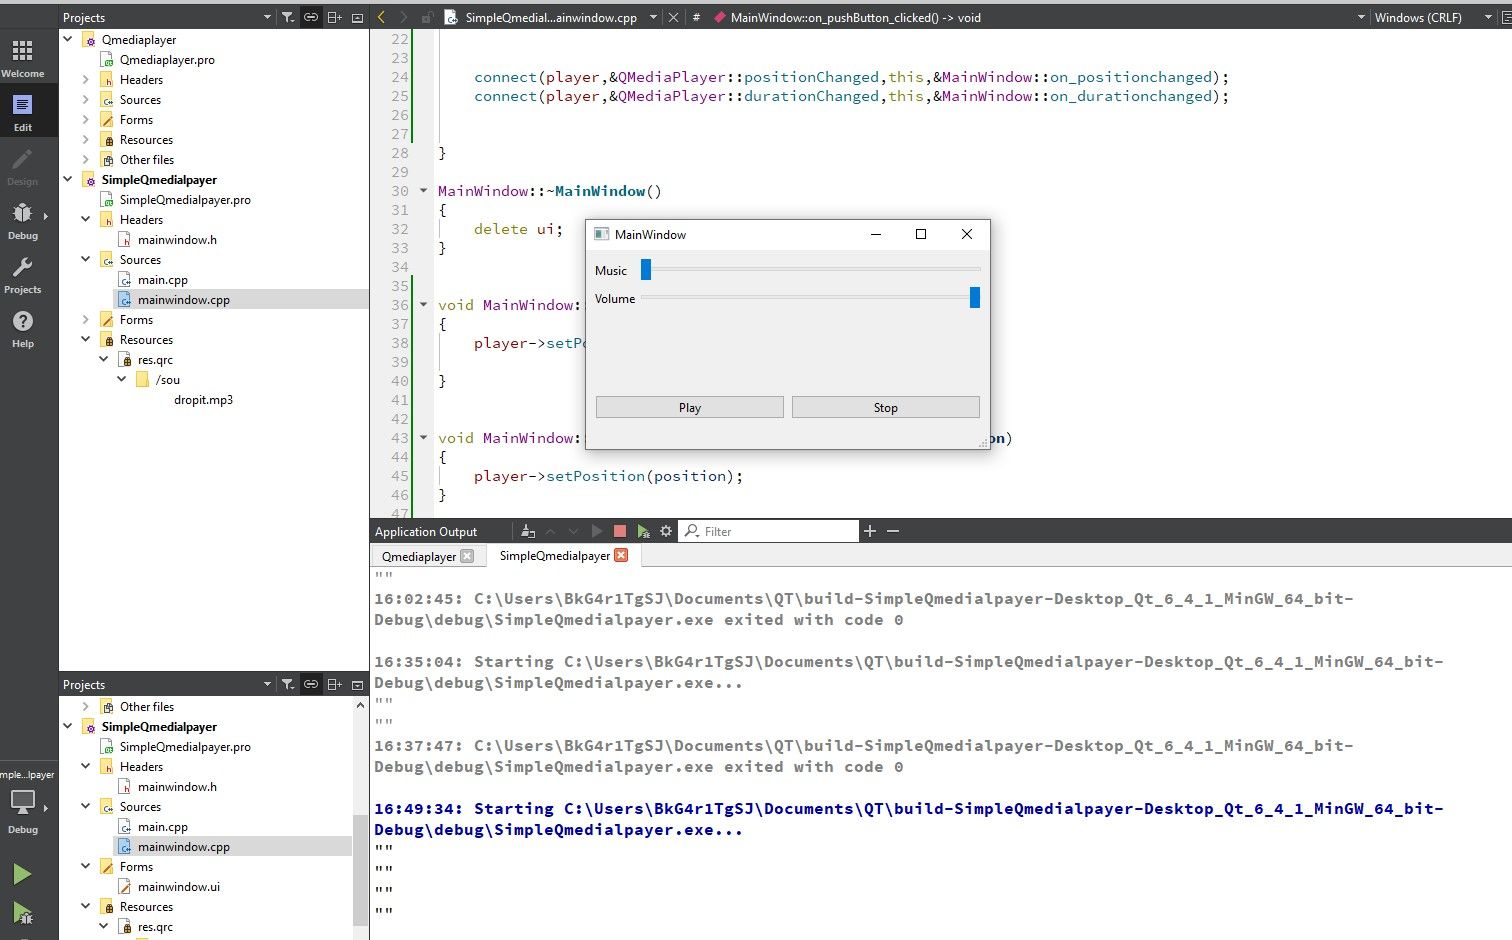This screenshot has height=940, width=1512.
Task: Zoom in Application Output with plus
Action: 870,531
